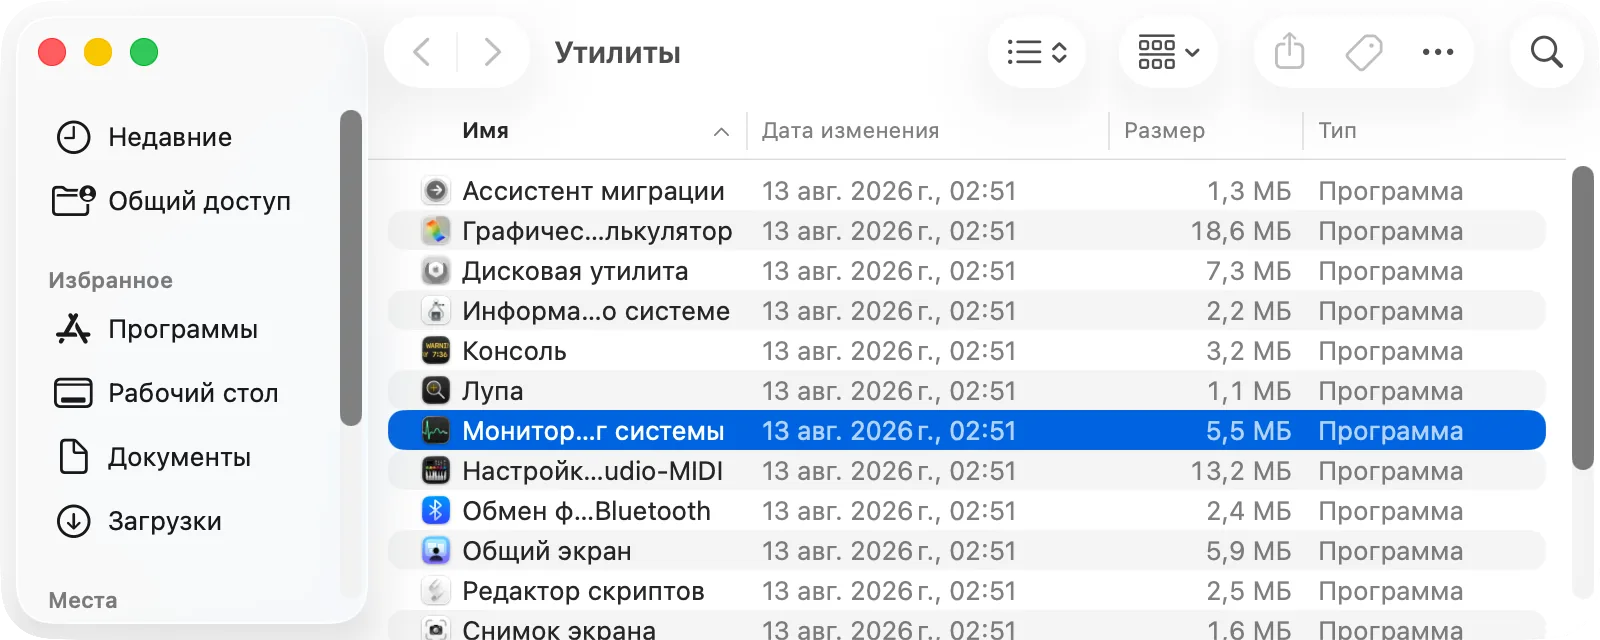Select the Настройк...udio-MIDI app icon
1600x640 pixels.
point(436,470)
